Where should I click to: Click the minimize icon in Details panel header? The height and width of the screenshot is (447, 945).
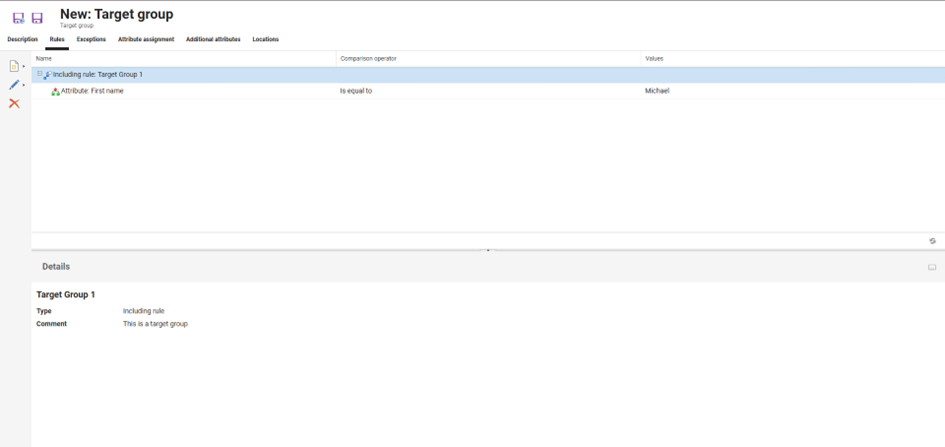(932, 267)
